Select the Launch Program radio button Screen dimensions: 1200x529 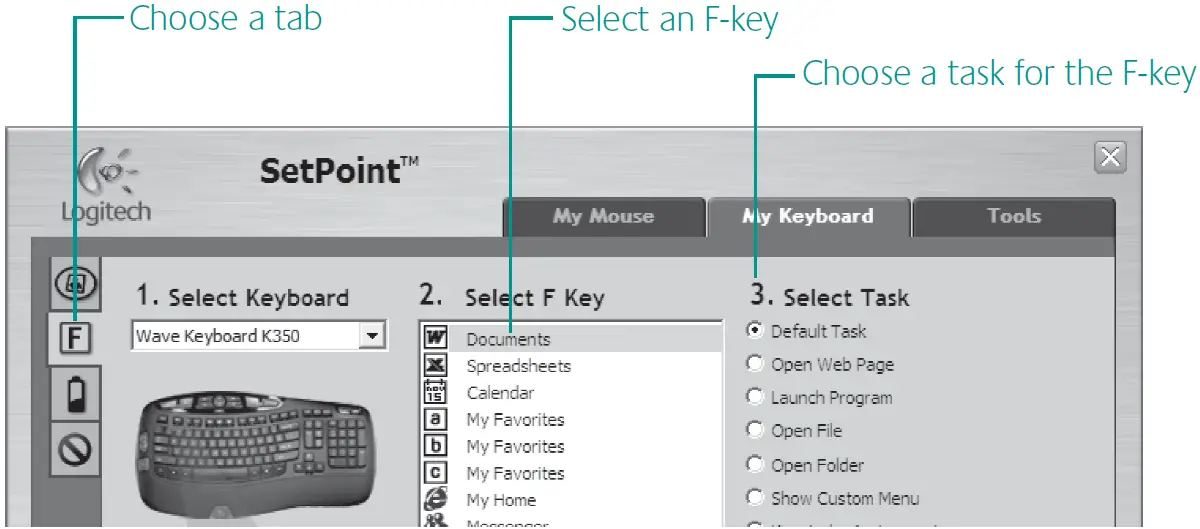[755, 398]
